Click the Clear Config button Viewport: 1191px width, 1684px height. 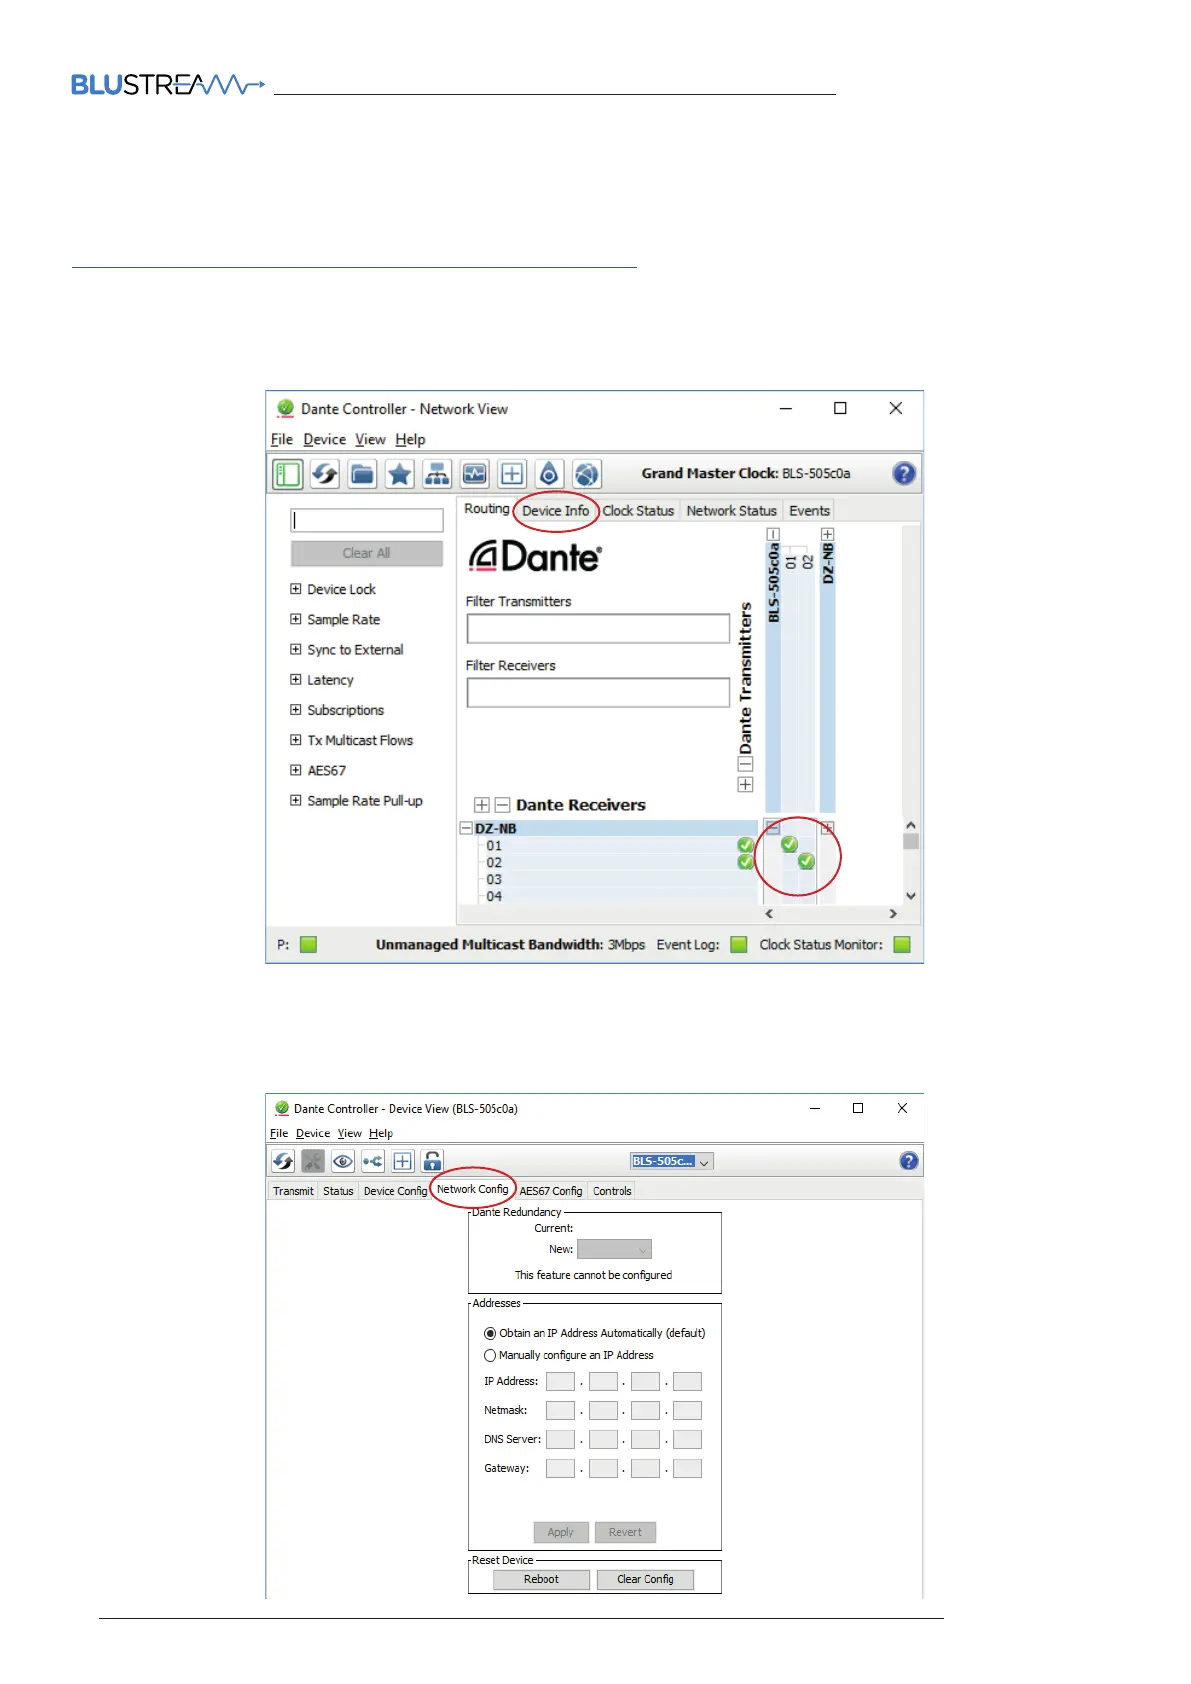[645, 1579]
